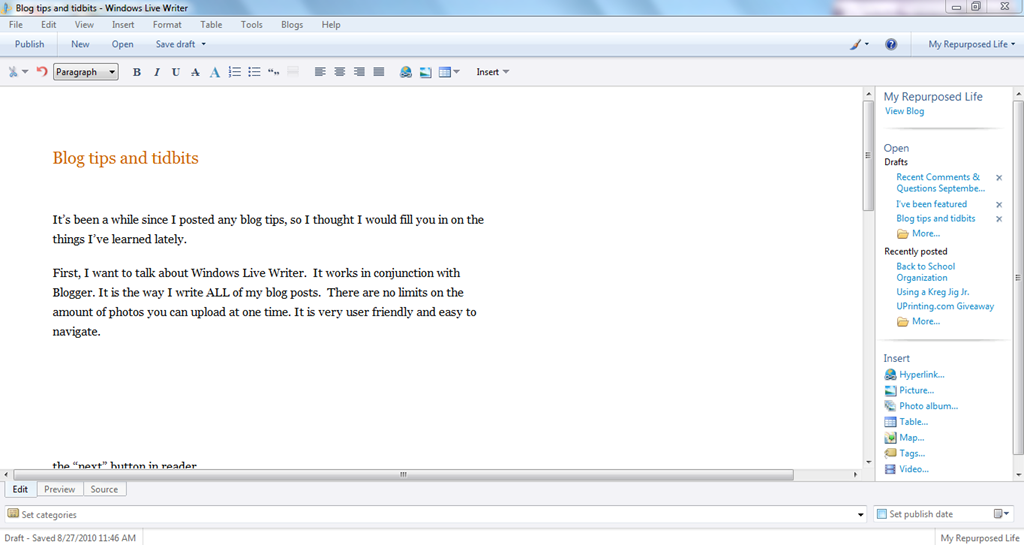The height and width of the screenshot is (545, 1024).
Task: Expand the table icon dropdown arrow
Action: (x=456, y=72)
